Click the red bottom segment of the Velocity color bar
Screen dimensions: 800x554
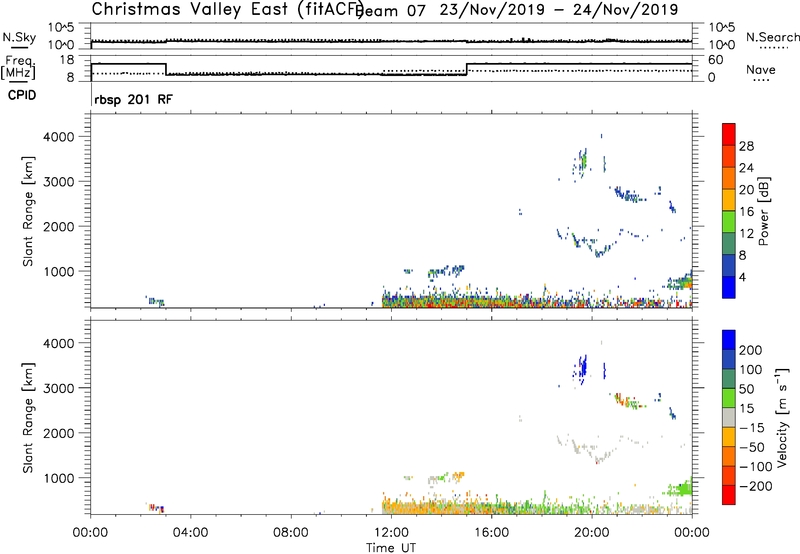click(729, 495)
